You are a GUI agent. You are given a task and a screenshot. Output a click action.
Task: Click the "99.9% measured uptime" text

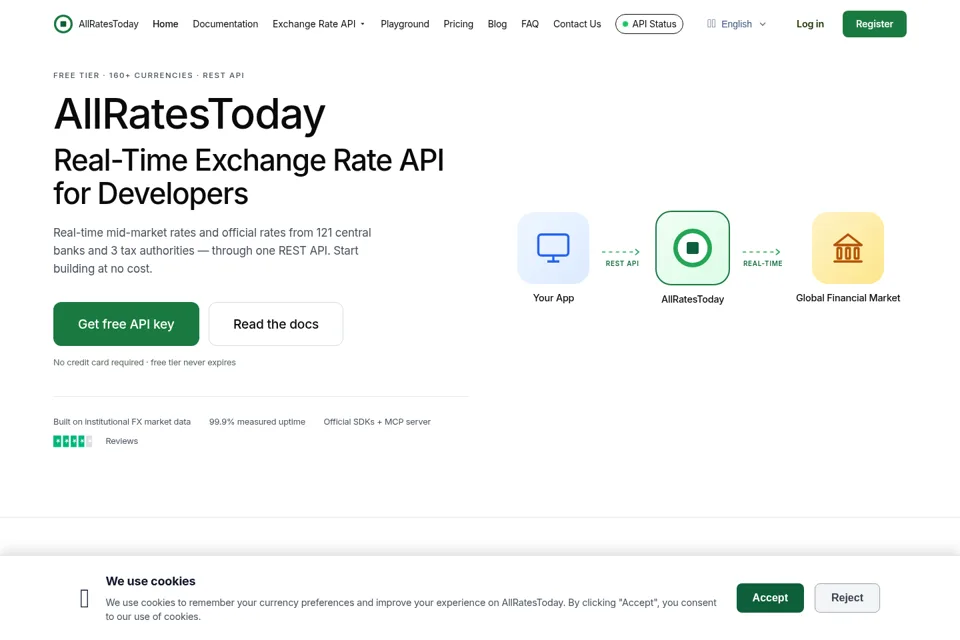tap(257, 422)
